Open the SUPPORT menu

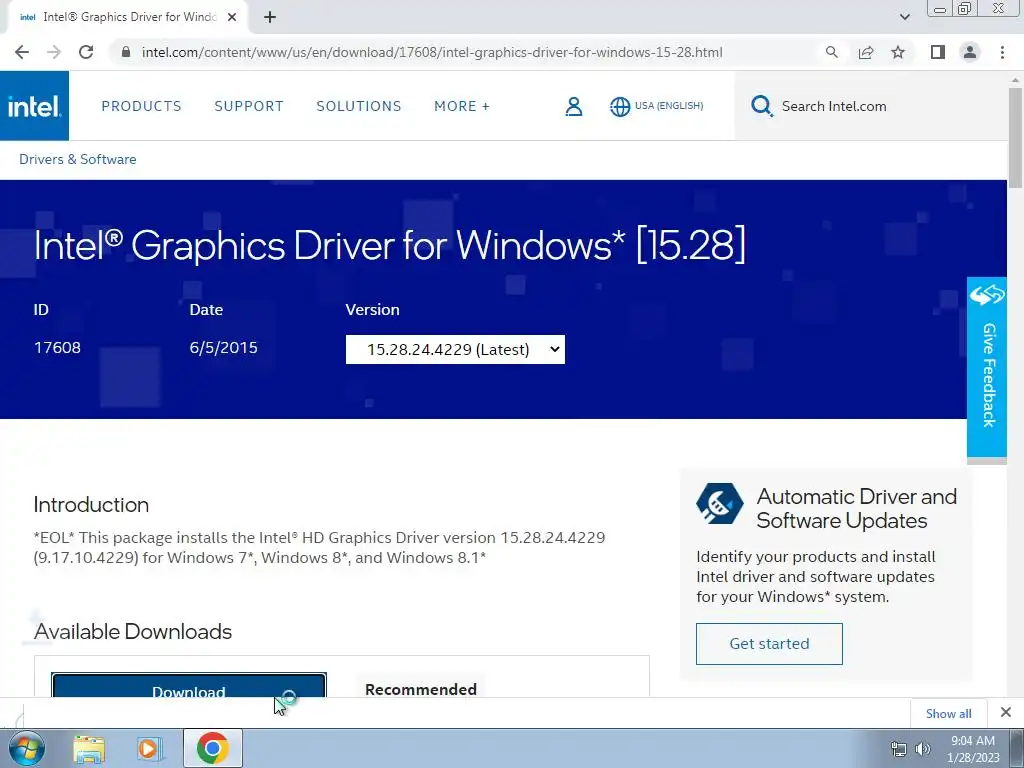tap(249, 106)
